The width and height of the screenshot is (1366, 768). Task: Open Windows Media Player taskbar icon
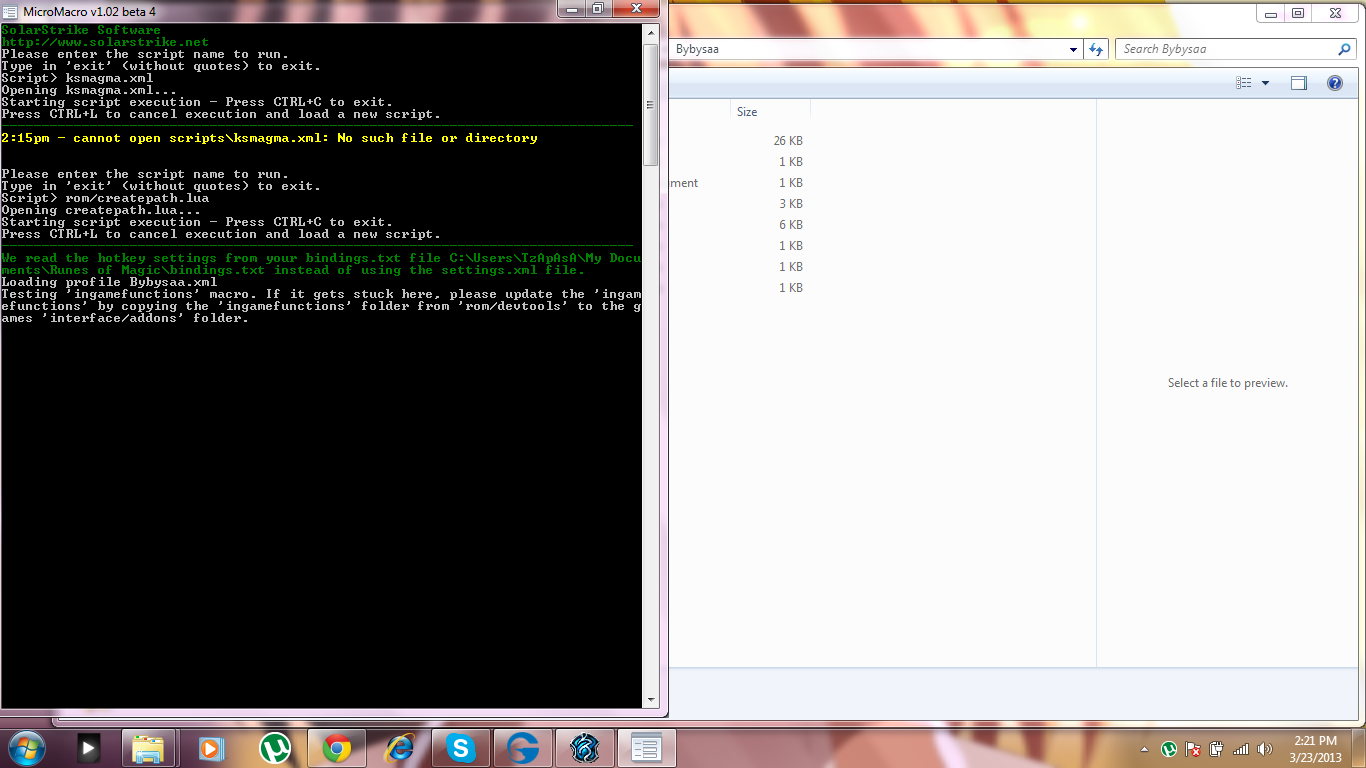pos(212,748)
